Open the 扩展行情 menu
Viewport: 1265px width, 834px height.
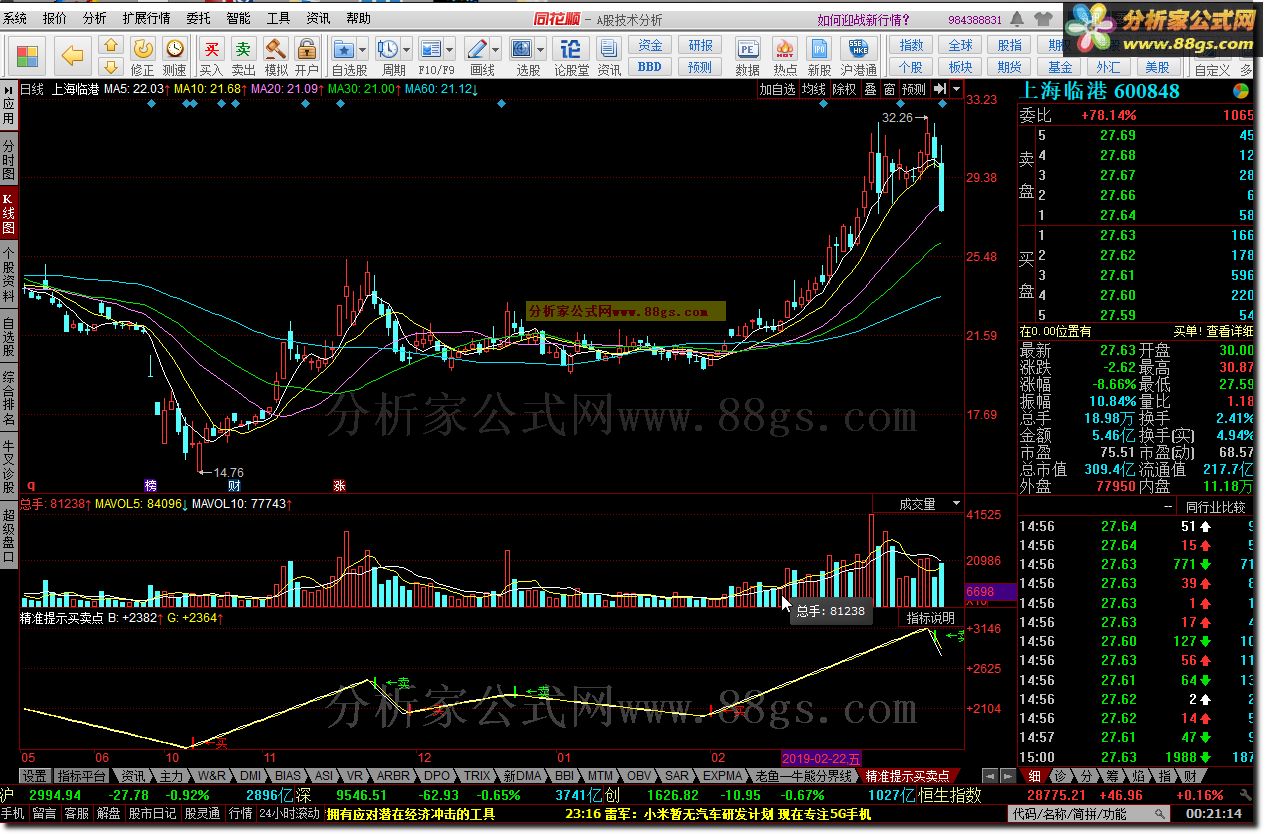coord(146,19)
